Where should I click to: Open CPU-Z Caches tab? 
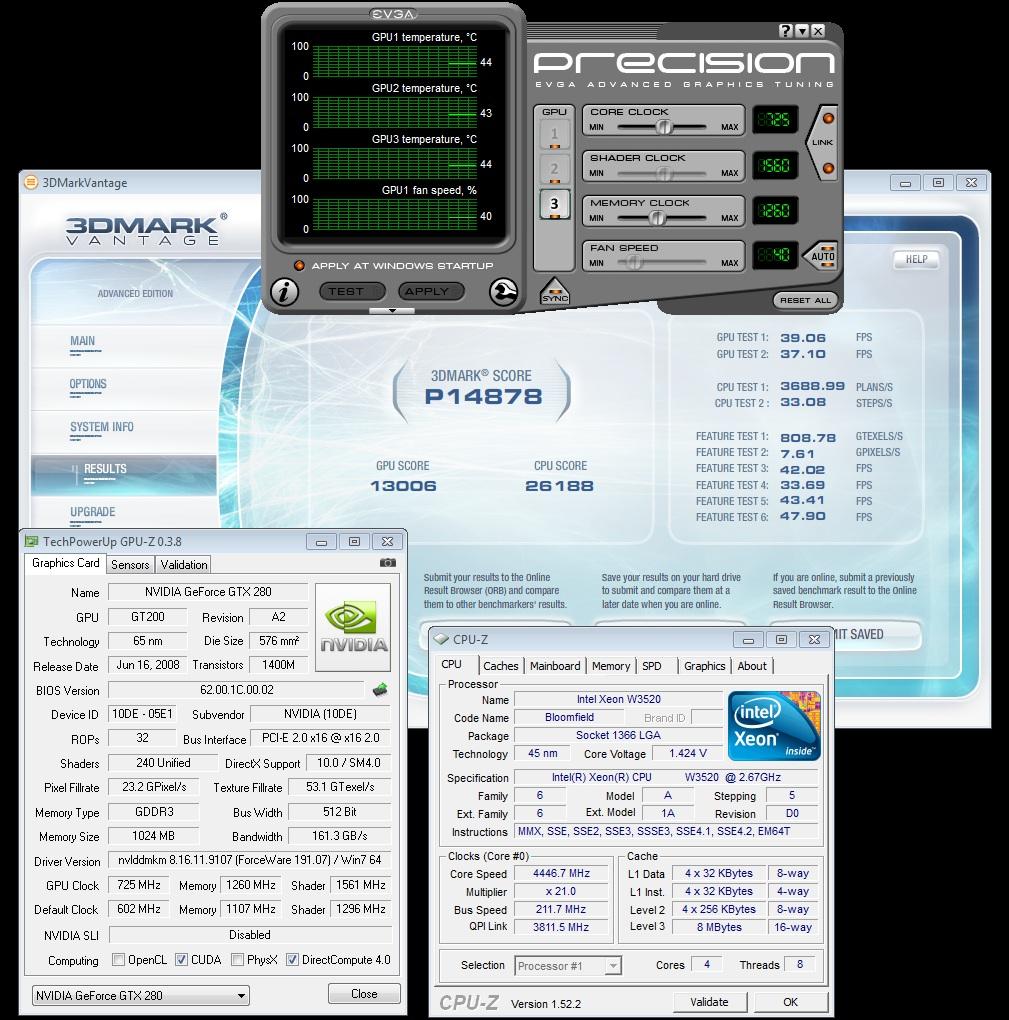pos(500,666)
